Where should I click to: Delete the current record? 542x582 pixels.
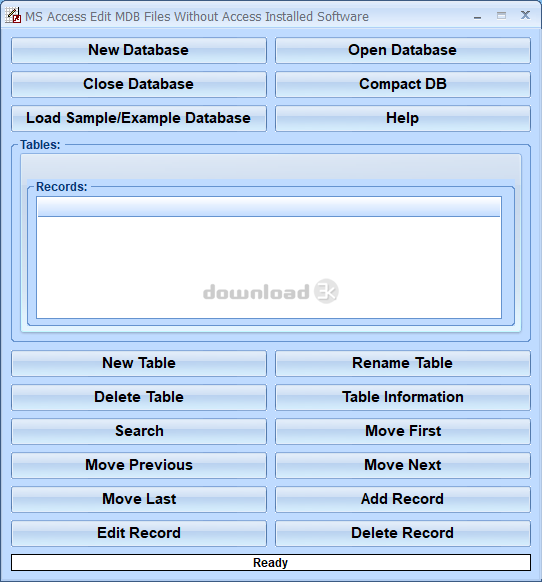click(x=403, y=534)
